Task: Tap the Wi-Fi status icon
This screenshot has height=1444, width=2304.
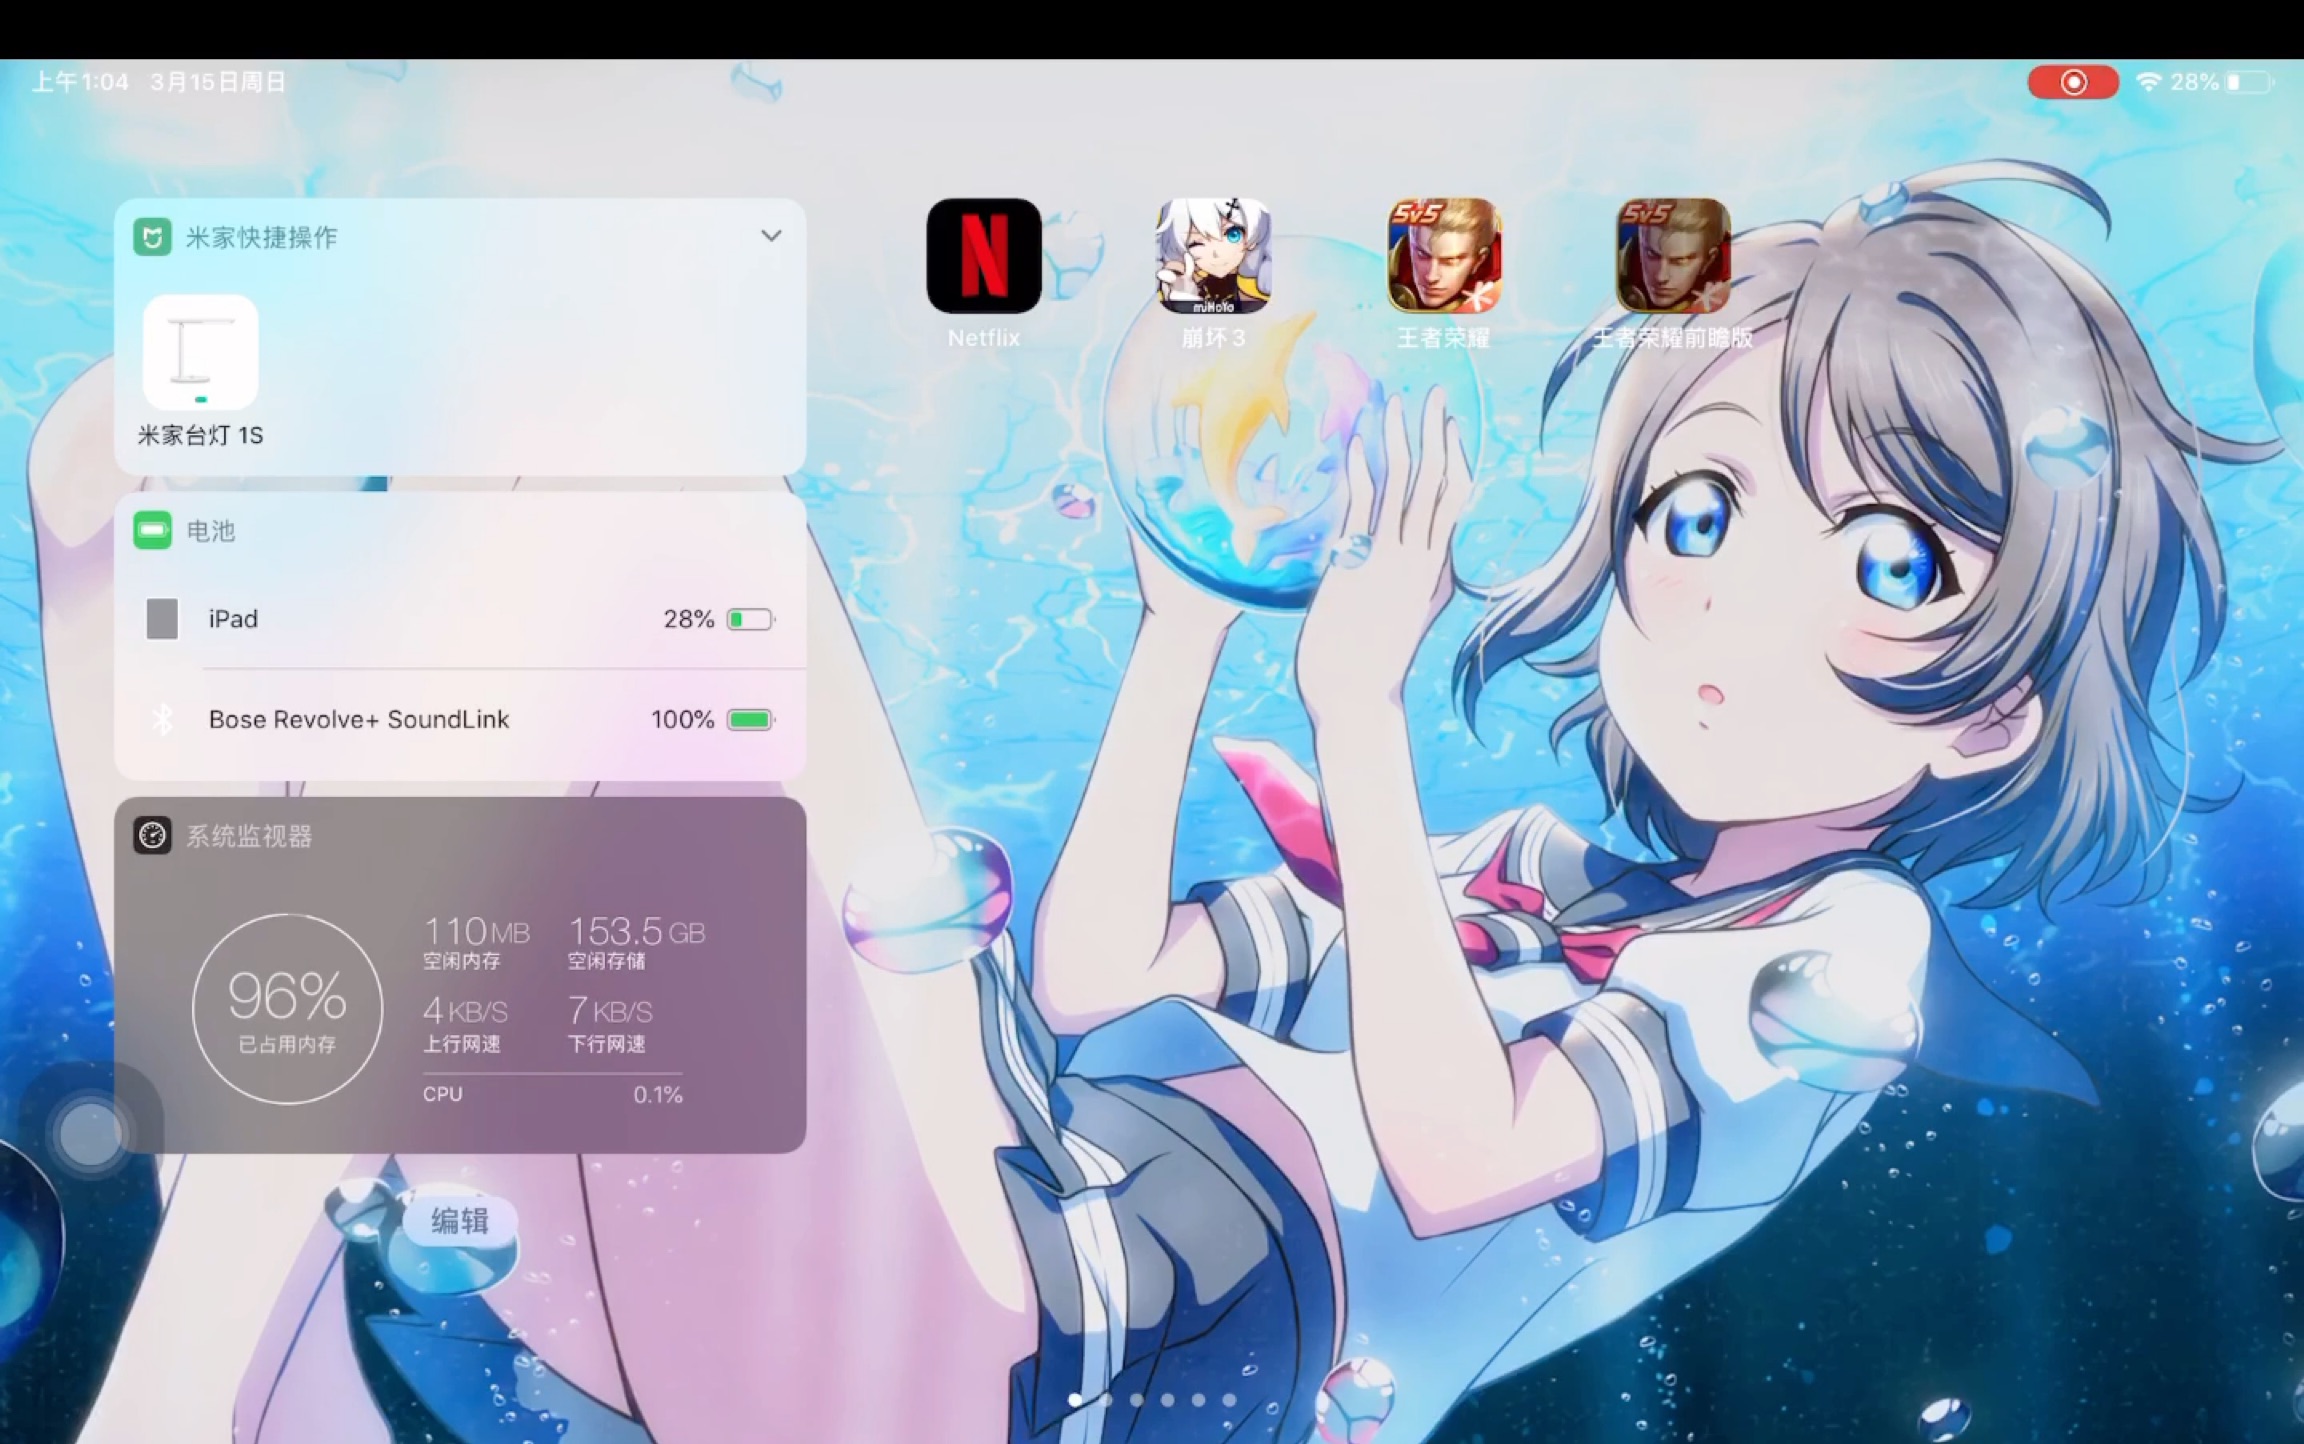Action: 2147,82
